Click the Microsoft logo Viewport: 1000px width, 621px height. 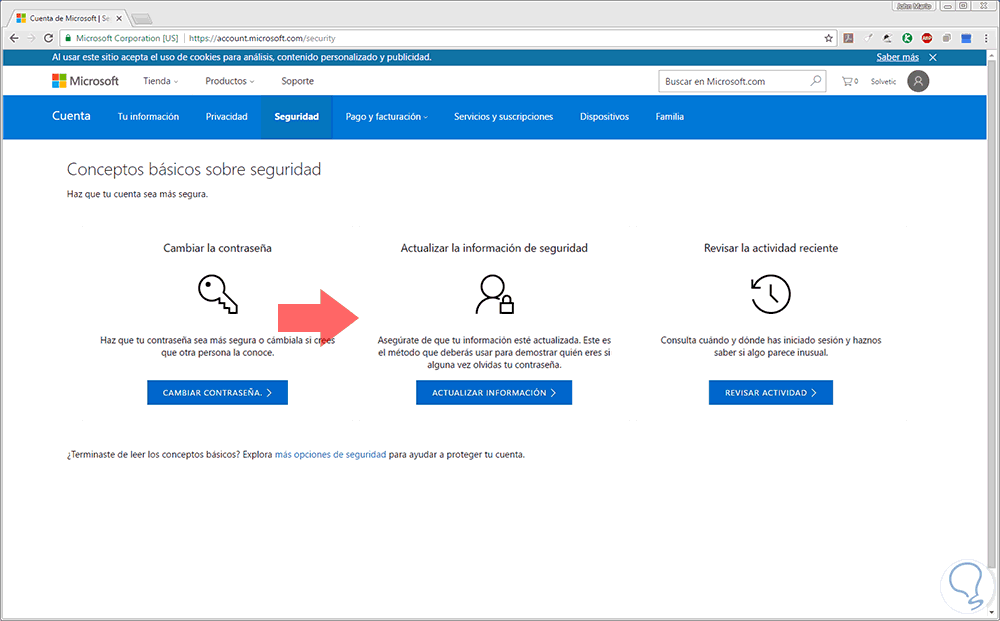coord(85,81)
